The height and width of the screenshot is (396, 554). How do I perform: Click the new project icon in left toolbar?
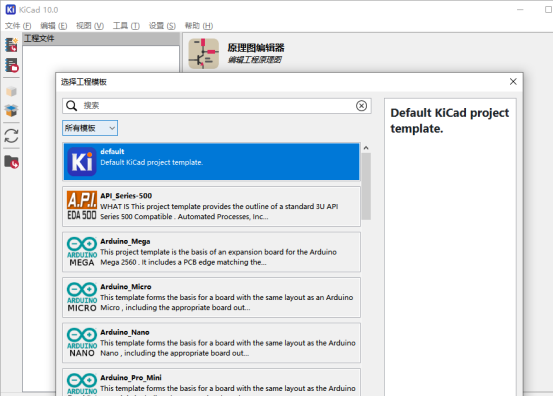tap(11, 45)
